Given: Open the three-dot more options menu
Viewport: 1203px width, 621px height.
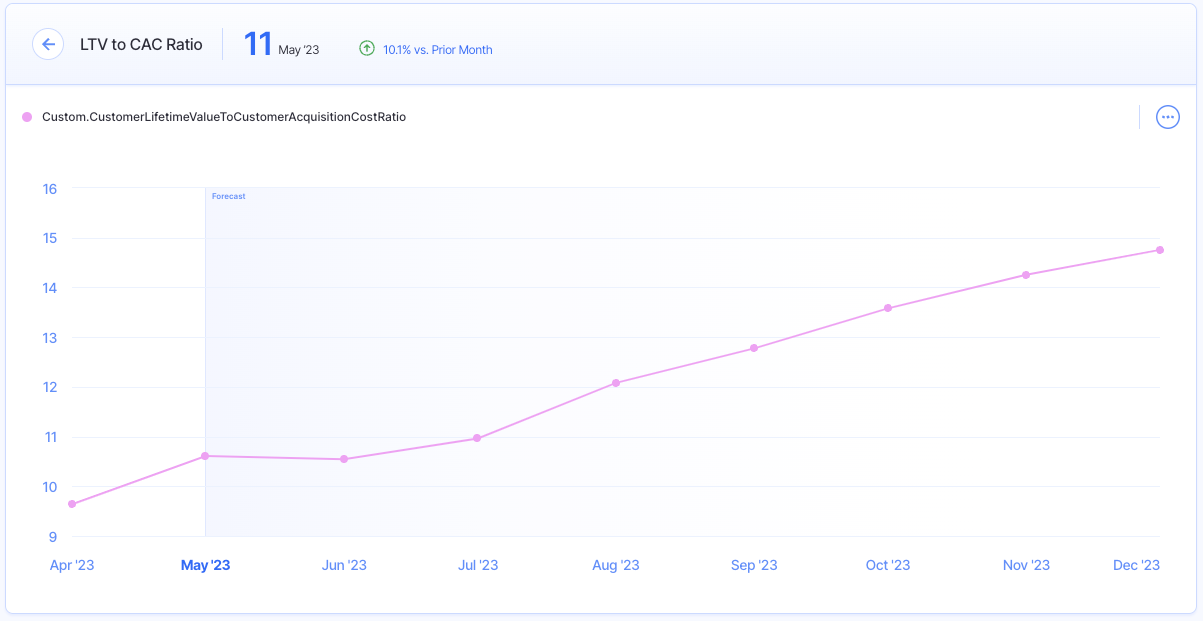Looking at the screenshot, I should (x=1167, y=117).
